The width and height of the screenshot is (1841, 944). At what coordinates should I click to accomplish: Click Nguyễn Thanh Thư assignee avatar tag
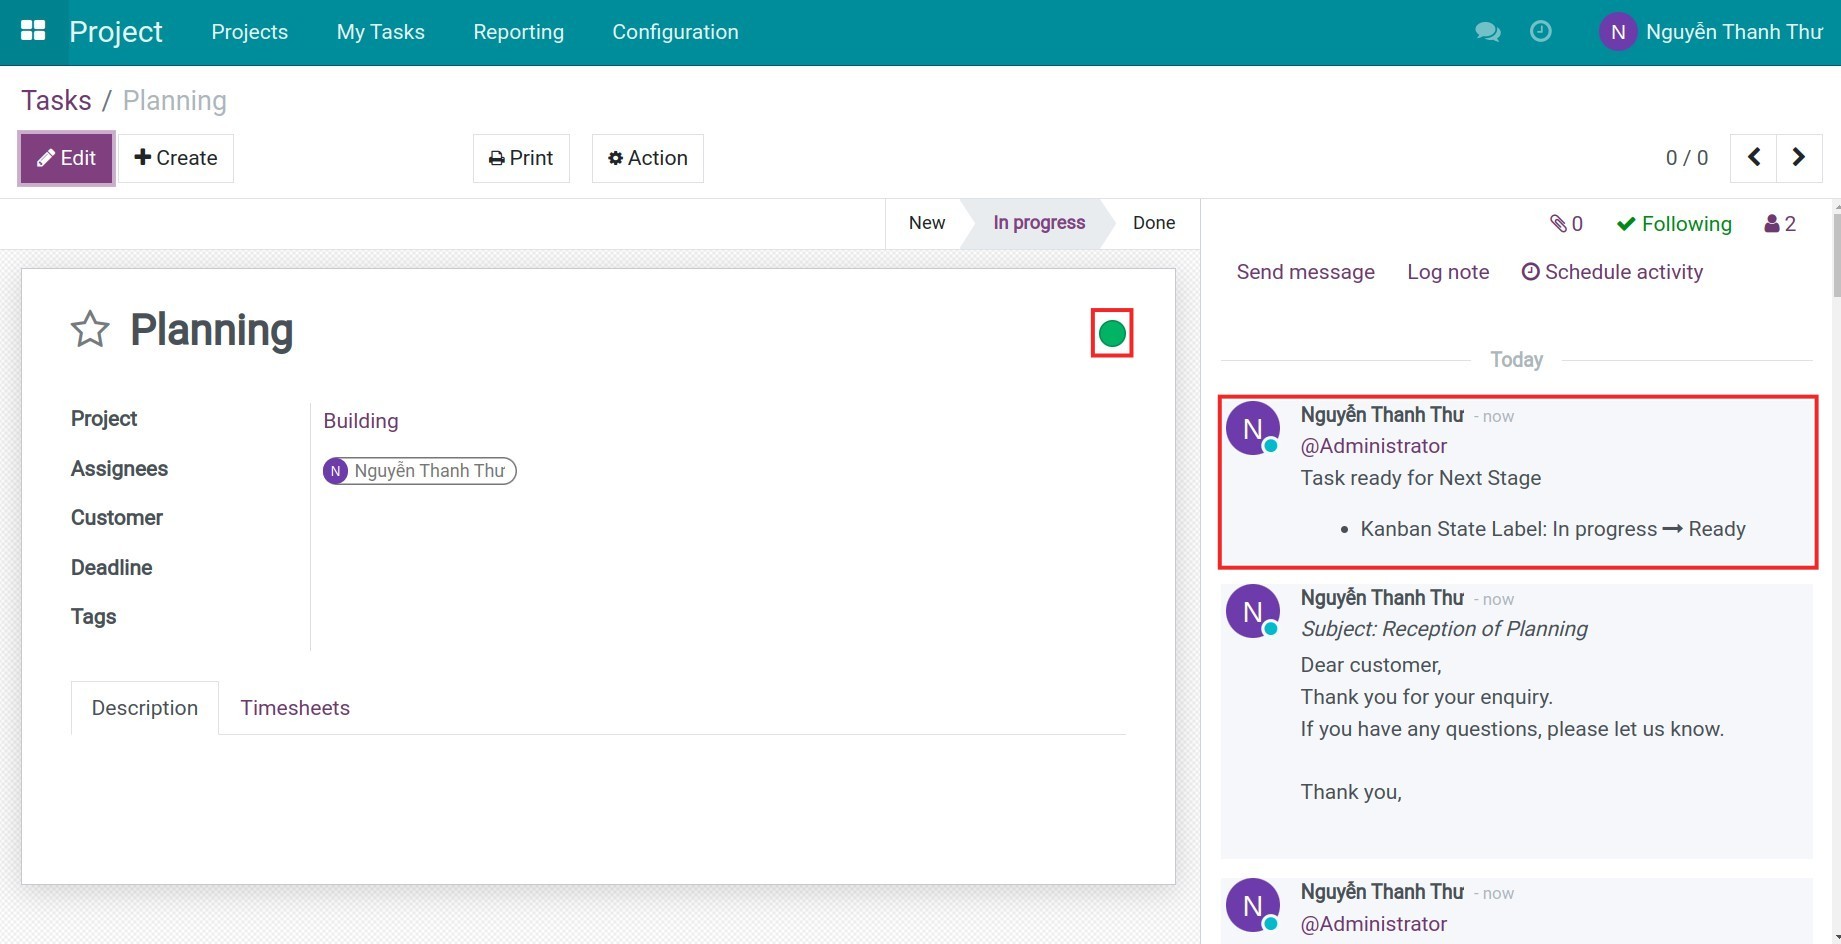(x=419, y=471)
